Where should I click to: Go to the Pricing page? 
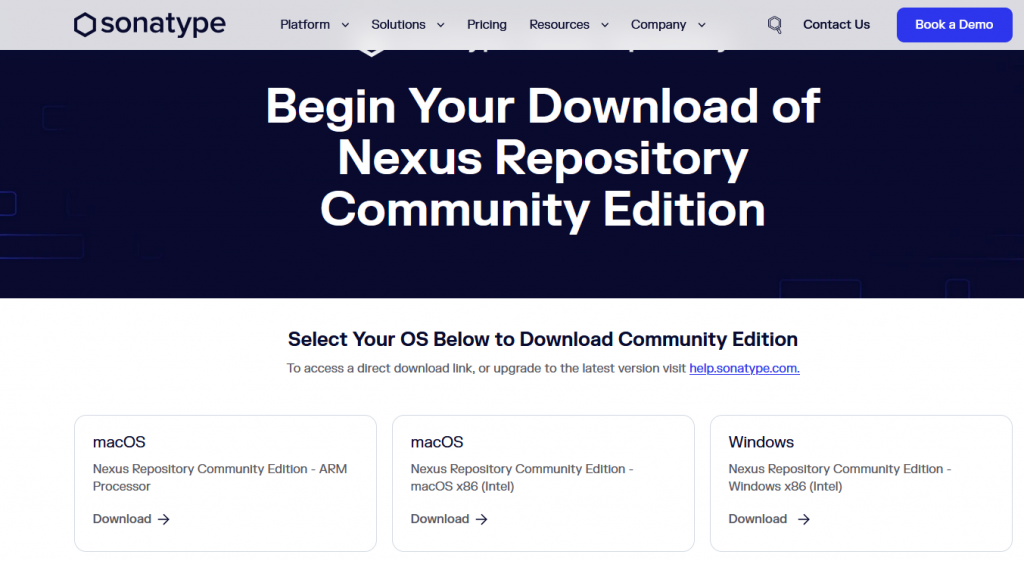487,25
